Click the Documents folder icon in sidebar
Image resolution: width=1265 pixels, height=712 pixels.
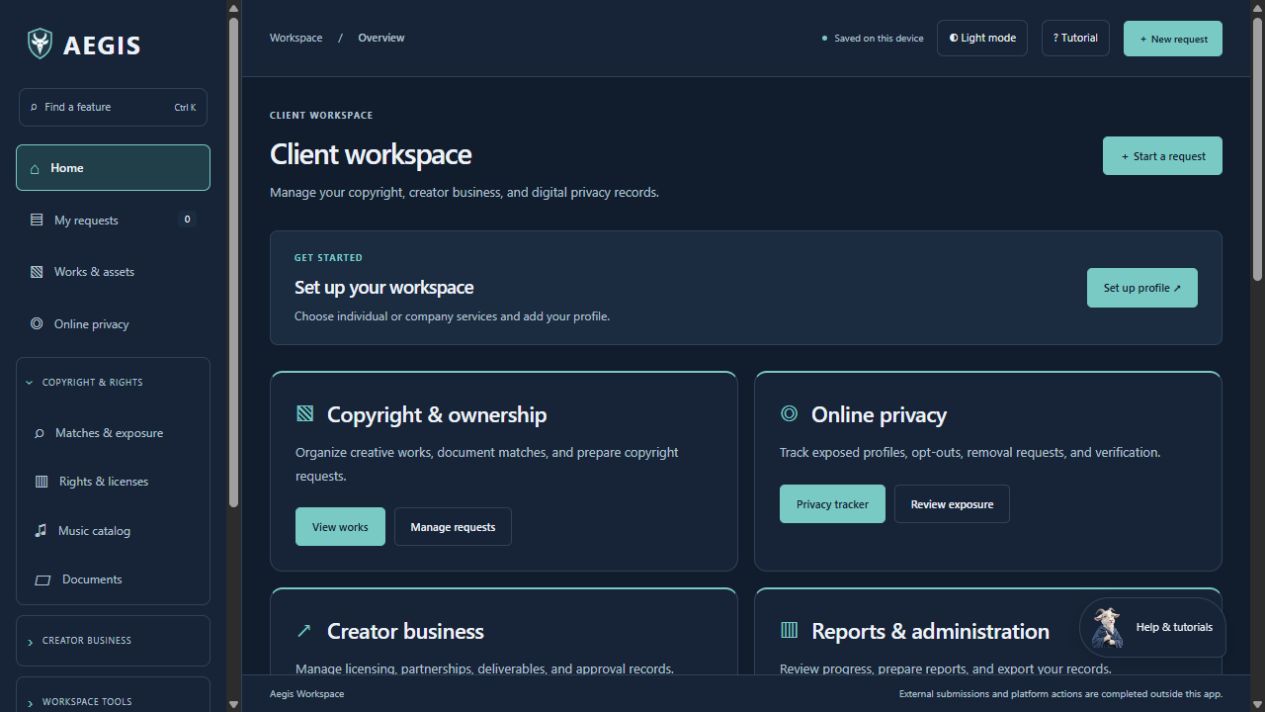[x=43, y=580]
